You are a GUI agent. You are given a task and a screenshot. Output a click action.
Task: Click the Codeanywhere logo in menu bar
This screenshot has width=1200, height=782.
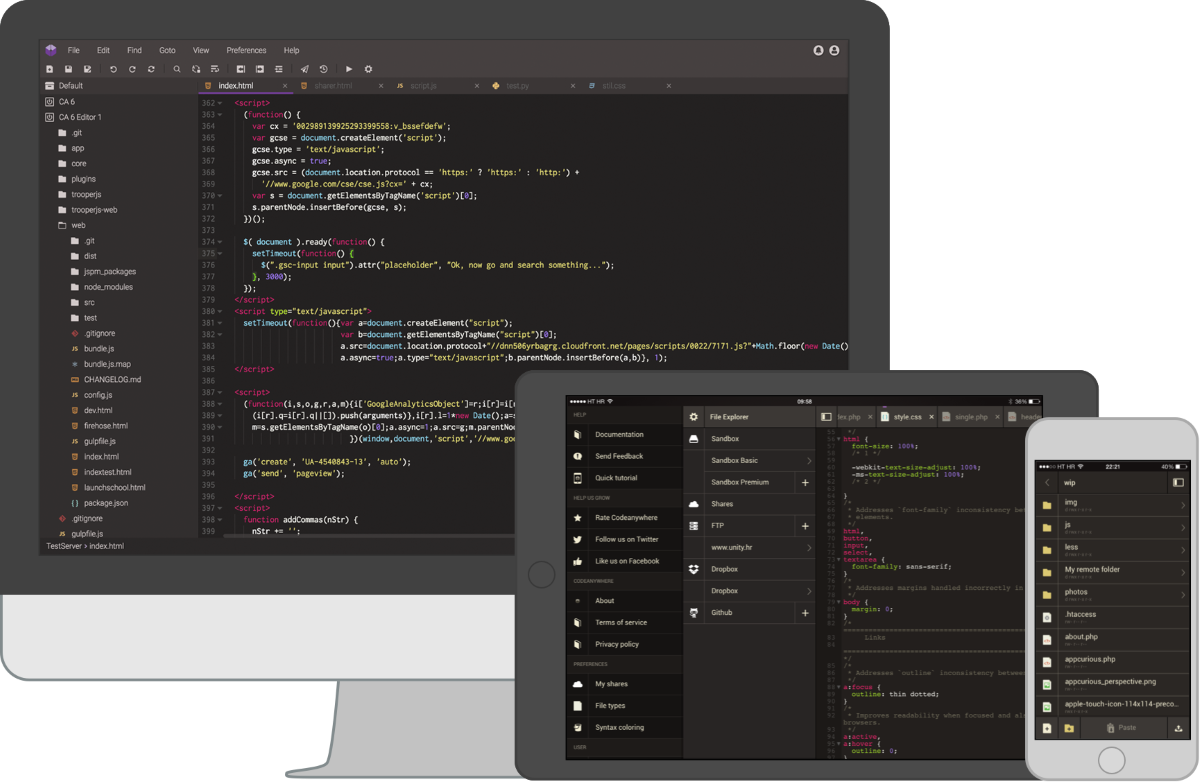point(51,50)
